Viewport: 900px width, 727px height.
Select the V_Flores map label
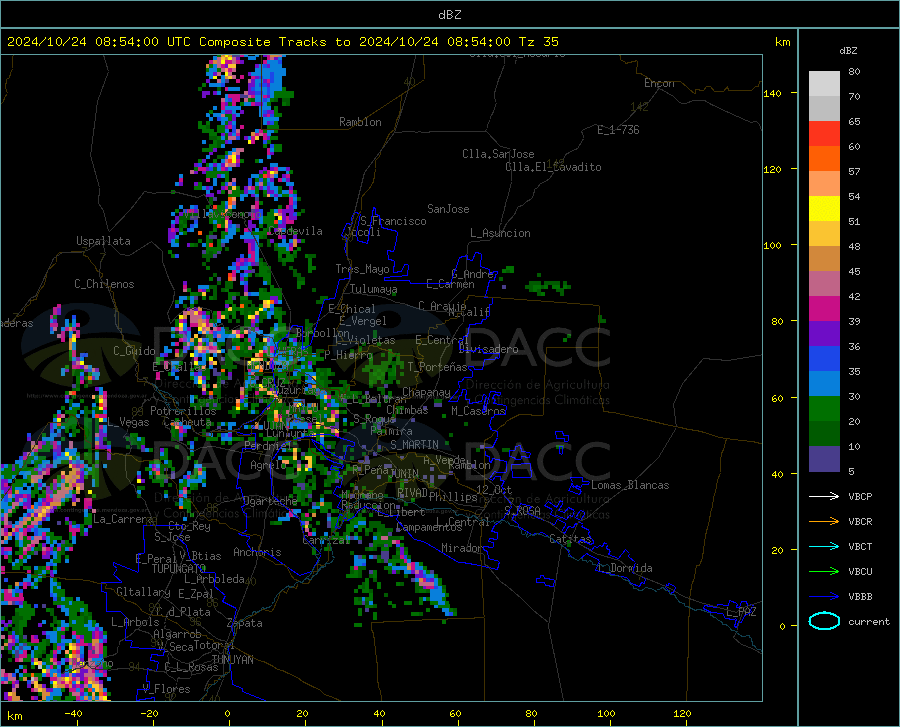pos(166,689)
